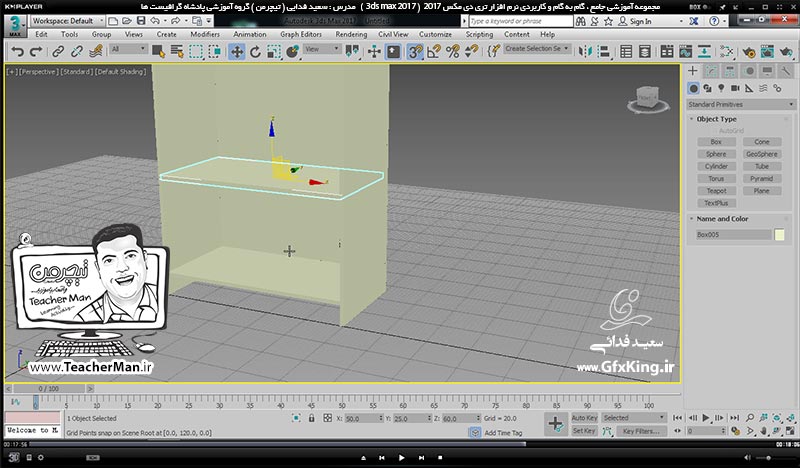Open the reference coordinate 'View' dropdown
The width and height of the screenshot is (800, 468).
321,49
